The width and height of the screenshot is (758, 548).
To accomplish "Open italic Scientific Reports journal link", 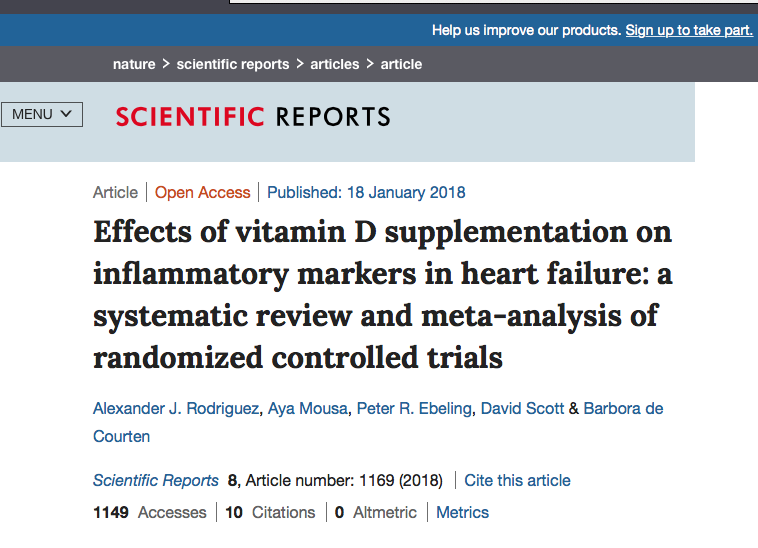I will click(156, 480).
